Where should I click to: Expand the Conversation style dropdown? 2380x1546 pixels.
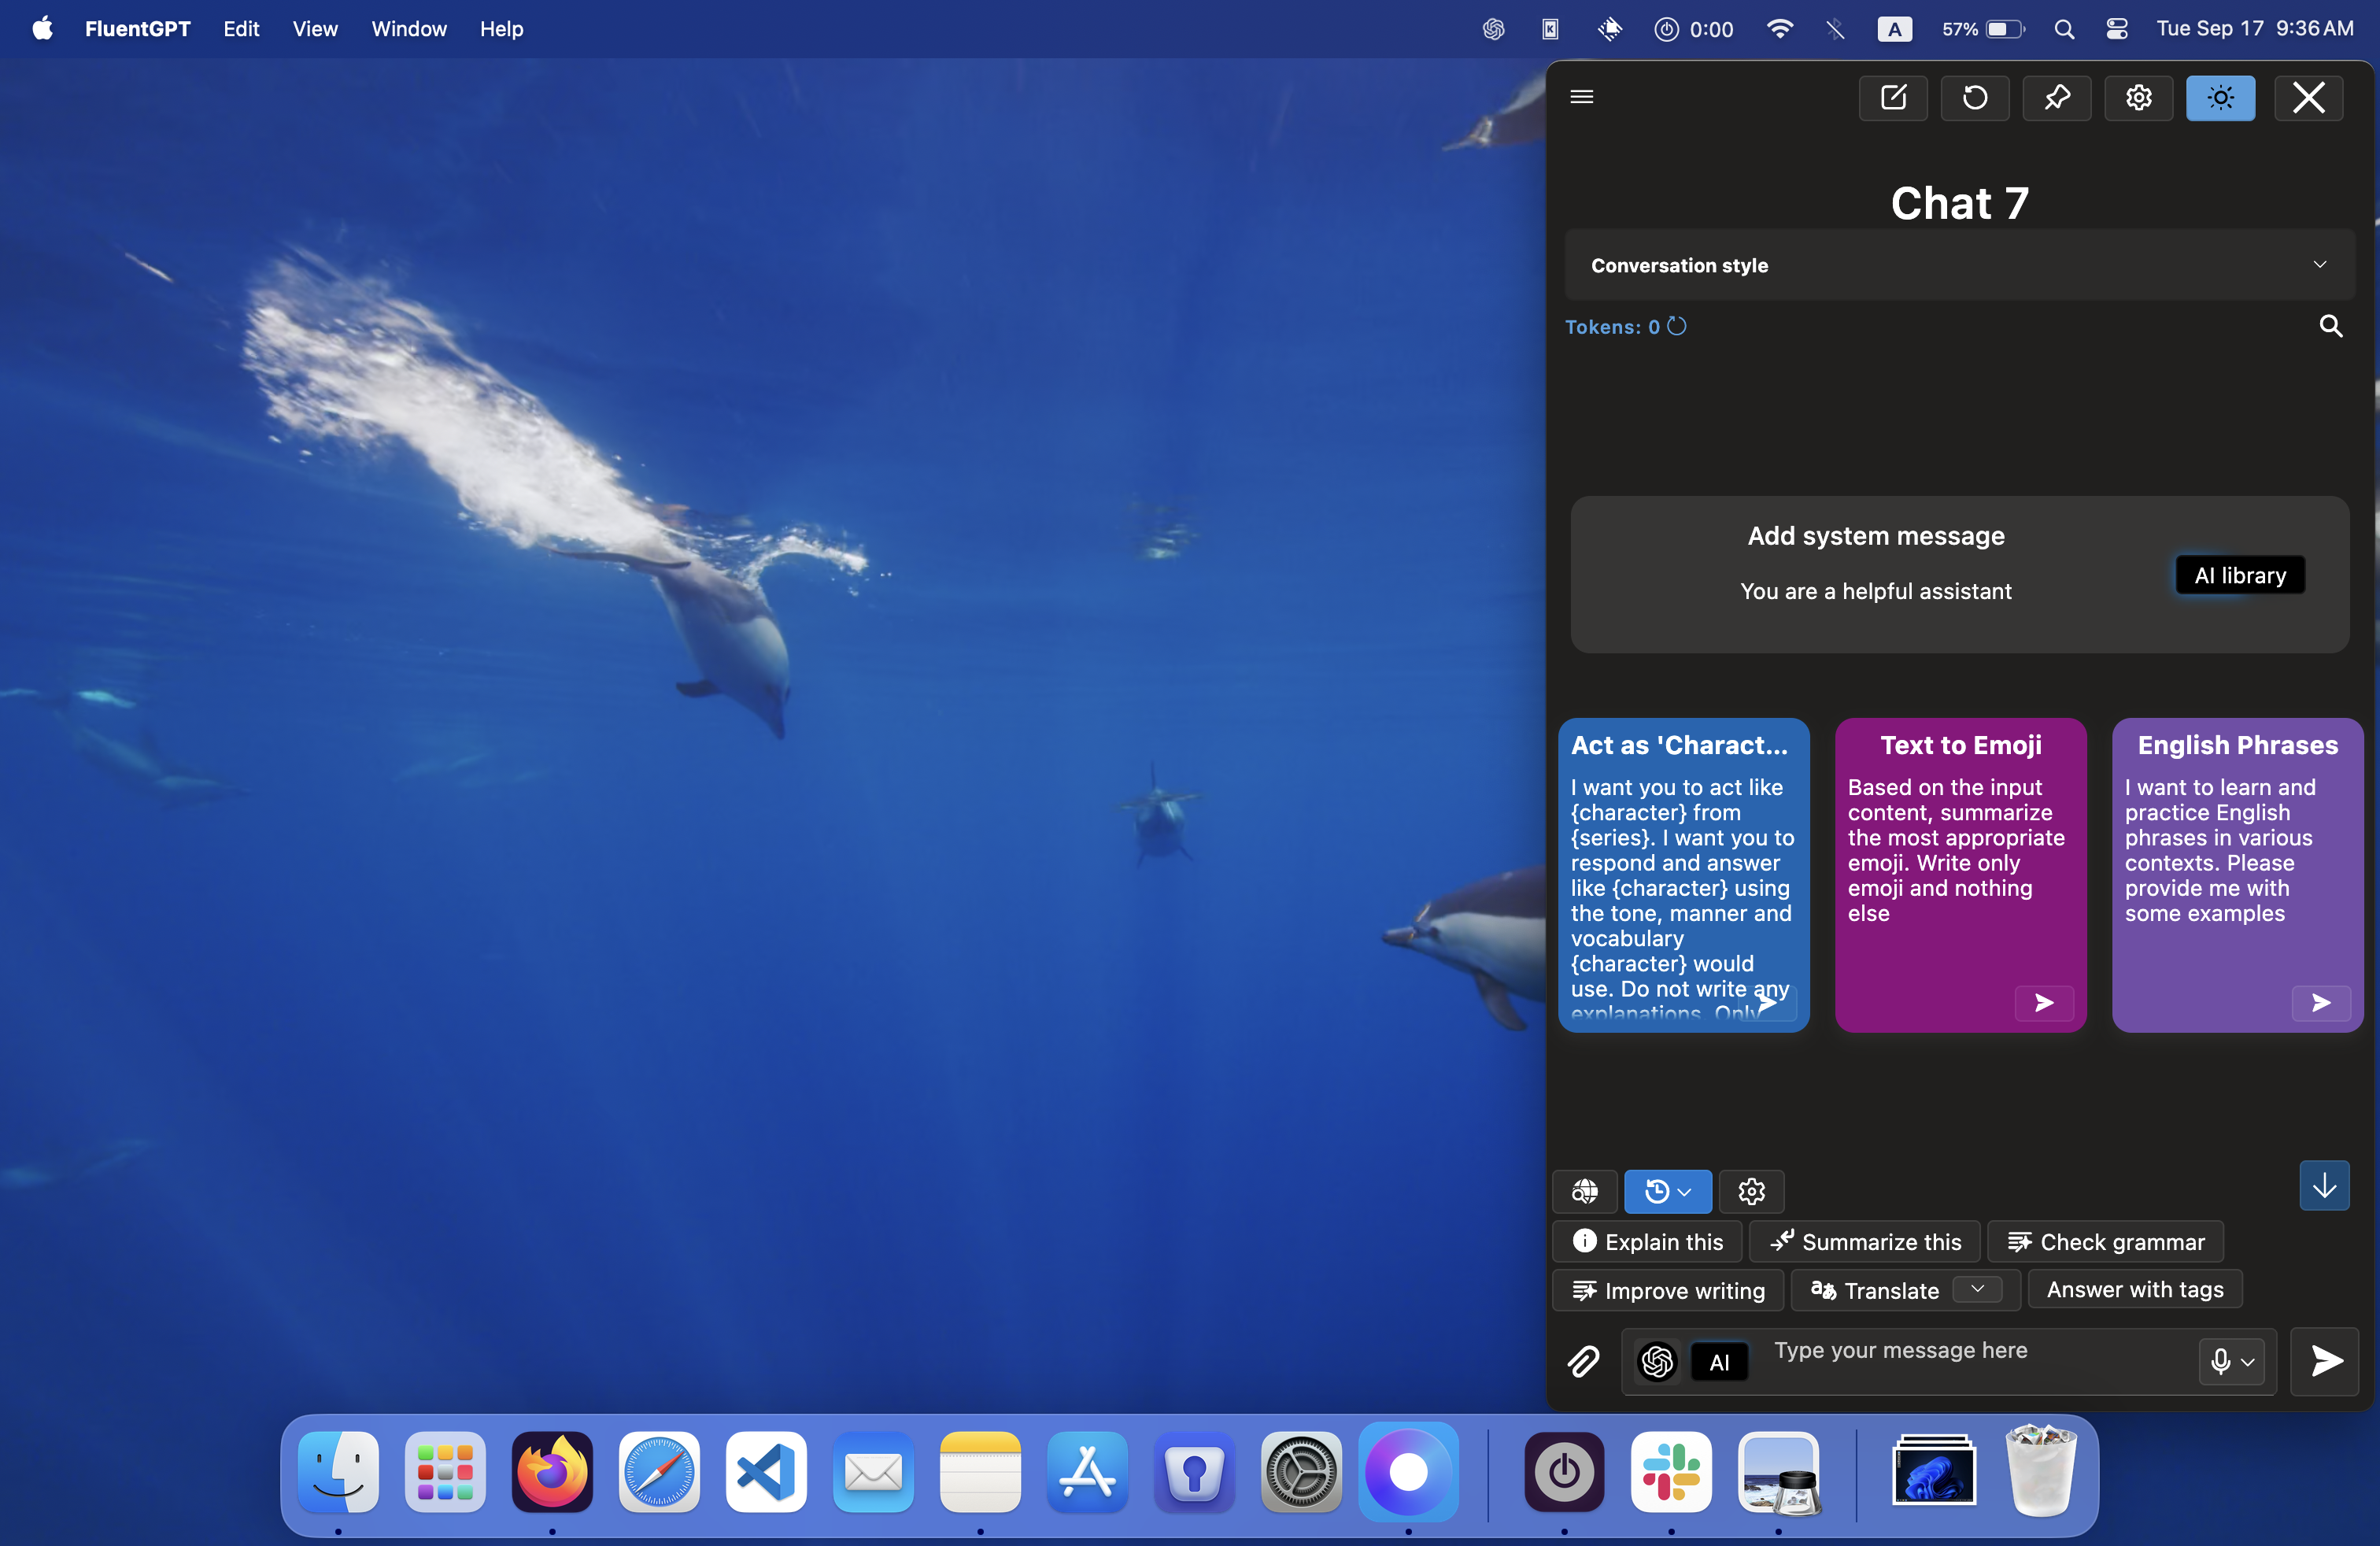[x=2319, y=264]
